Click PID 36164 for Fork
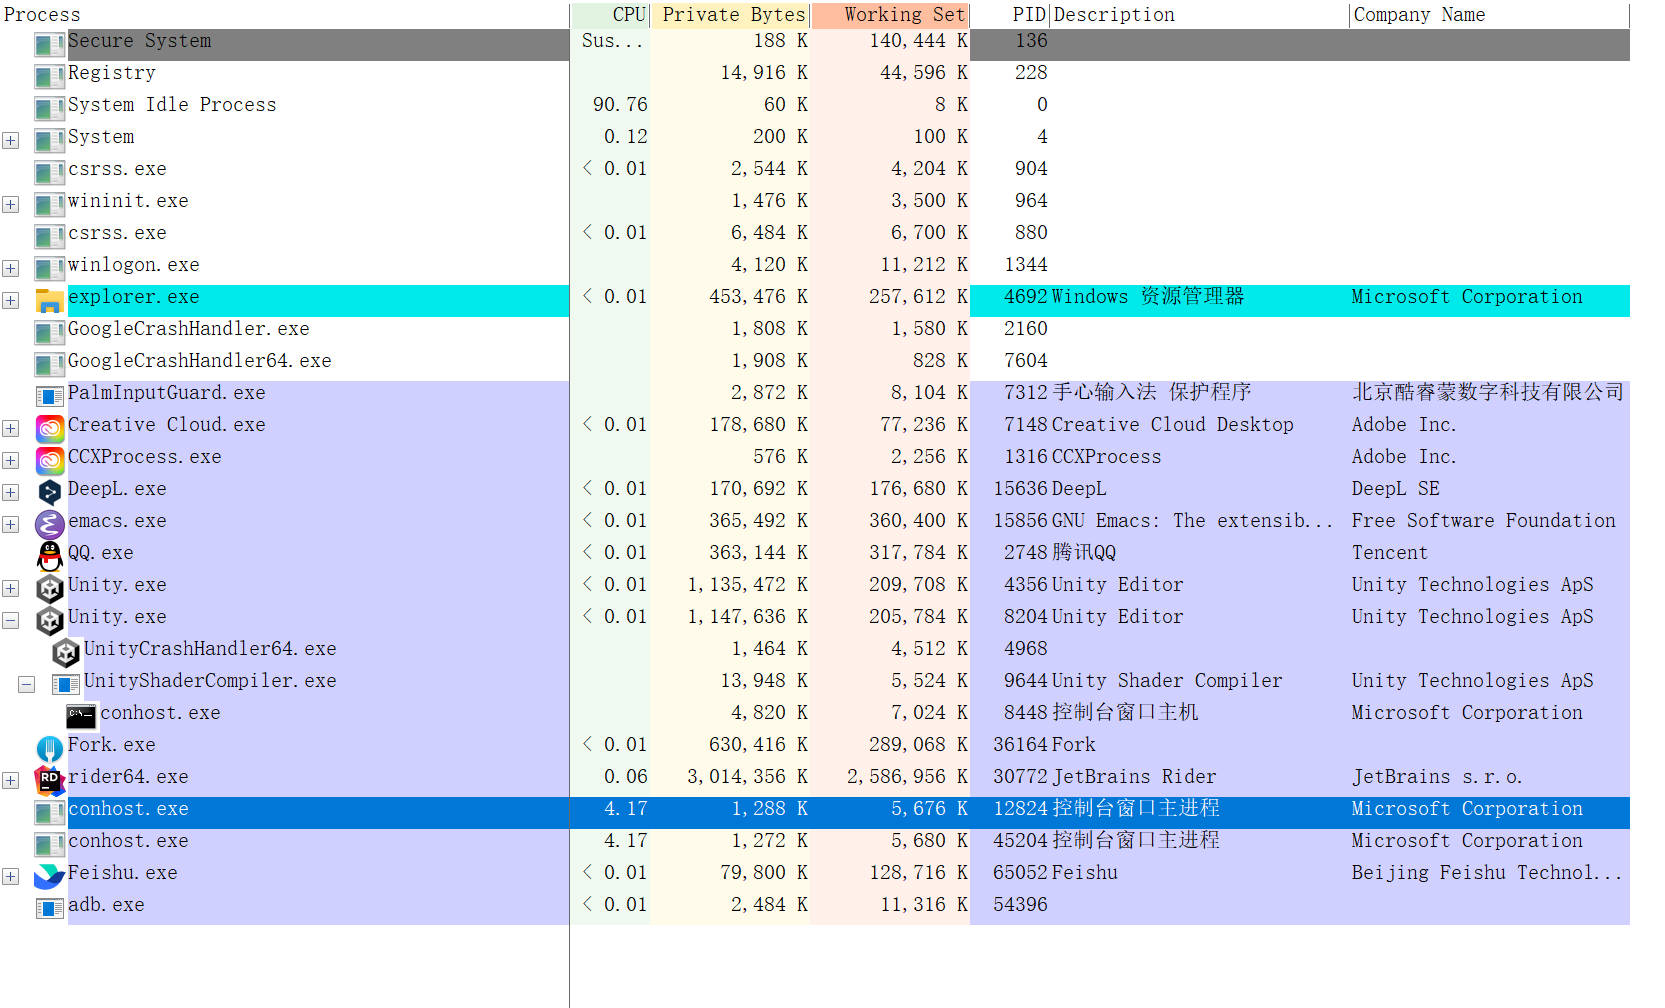Image resolution: width=1665 pixels, height=1008 pixels. click(1020, 745)
